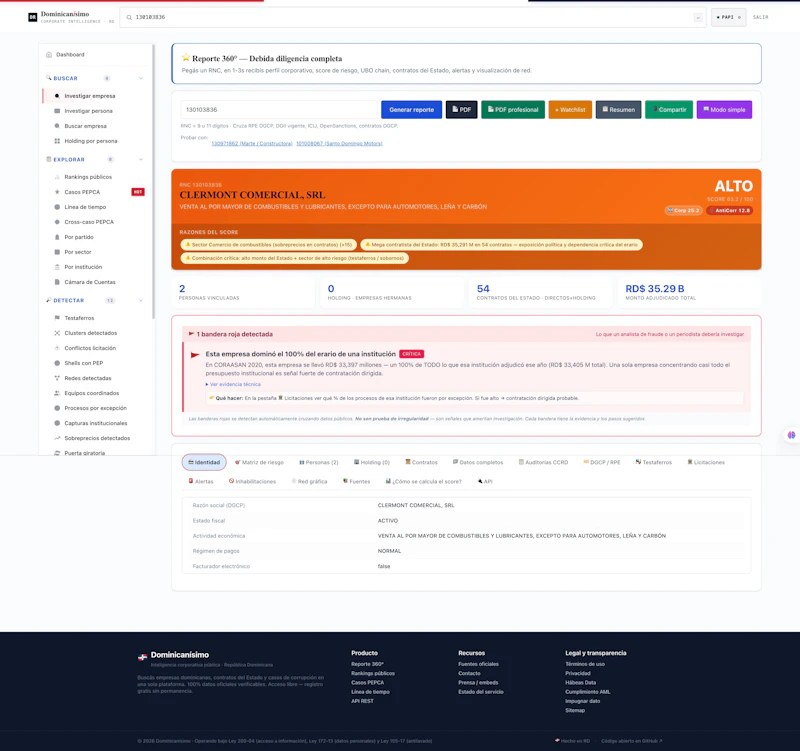Open the Auditorías CCRD tab
800x751 pixels.
pyautogui.click(x=543, y=462)
